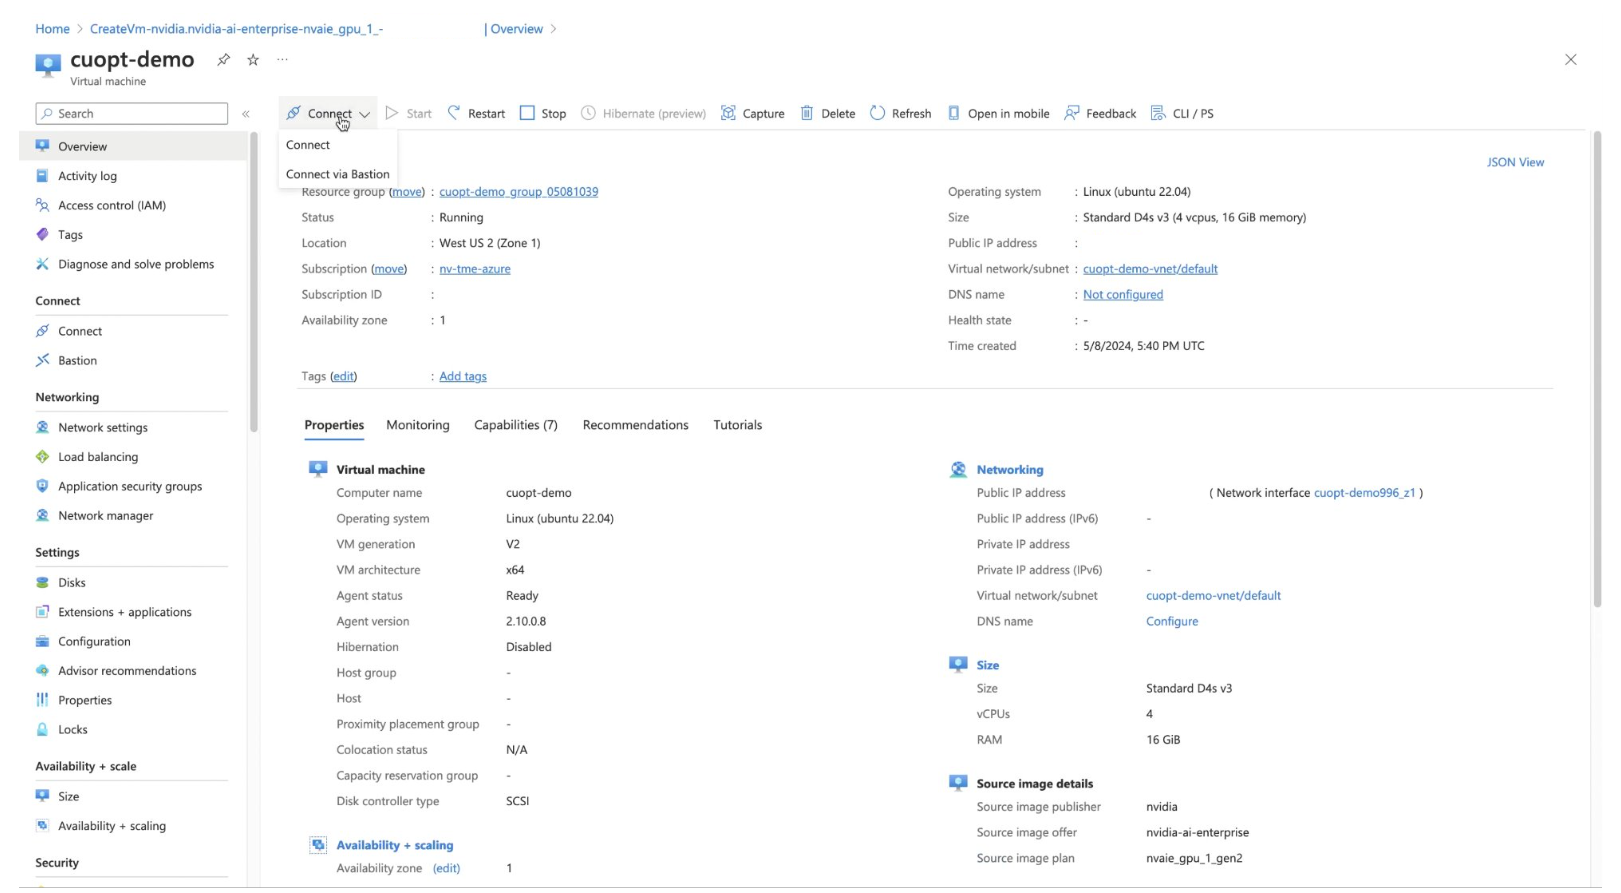
Task: Click the Feedback icon in the toolbar
Action: coord(1071,113)
